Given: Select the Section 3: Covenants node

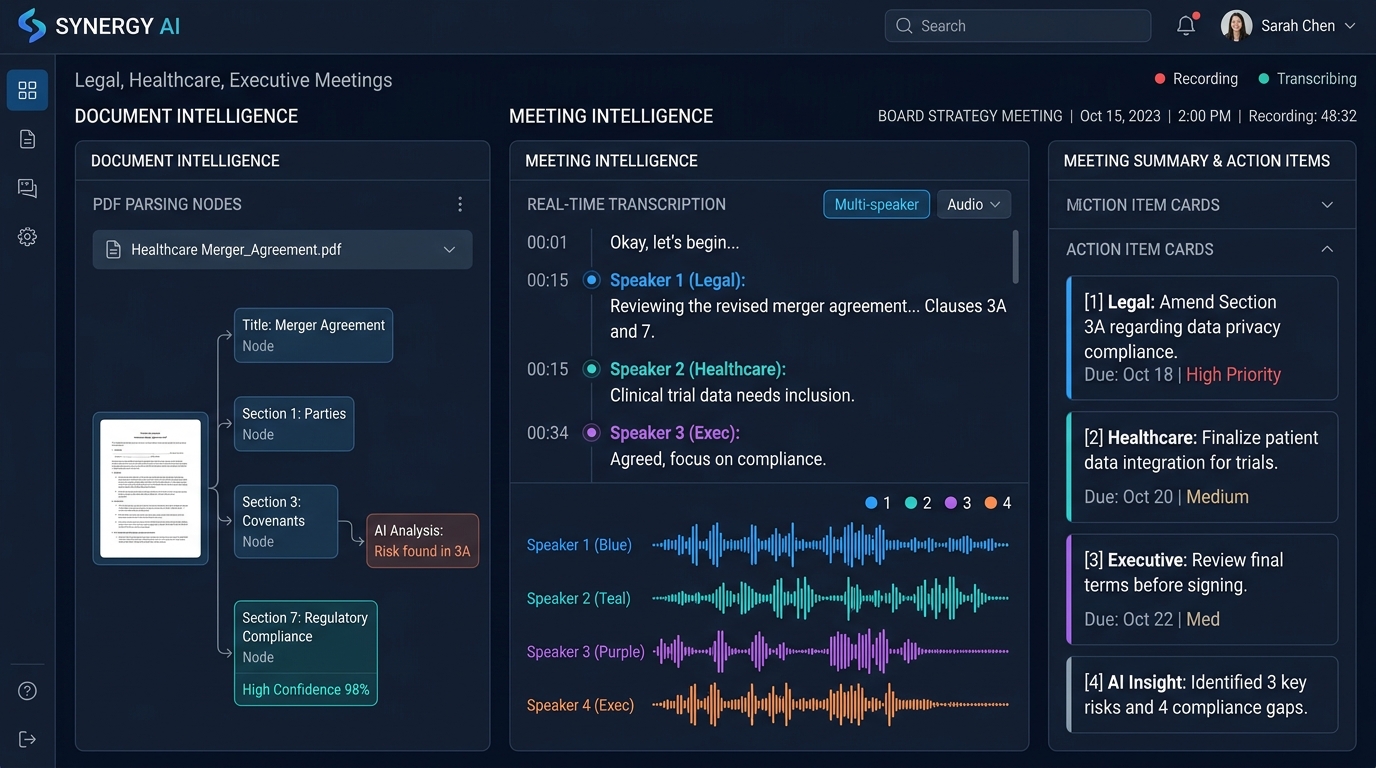Looking at the screenshot, I should pos(286,521).
